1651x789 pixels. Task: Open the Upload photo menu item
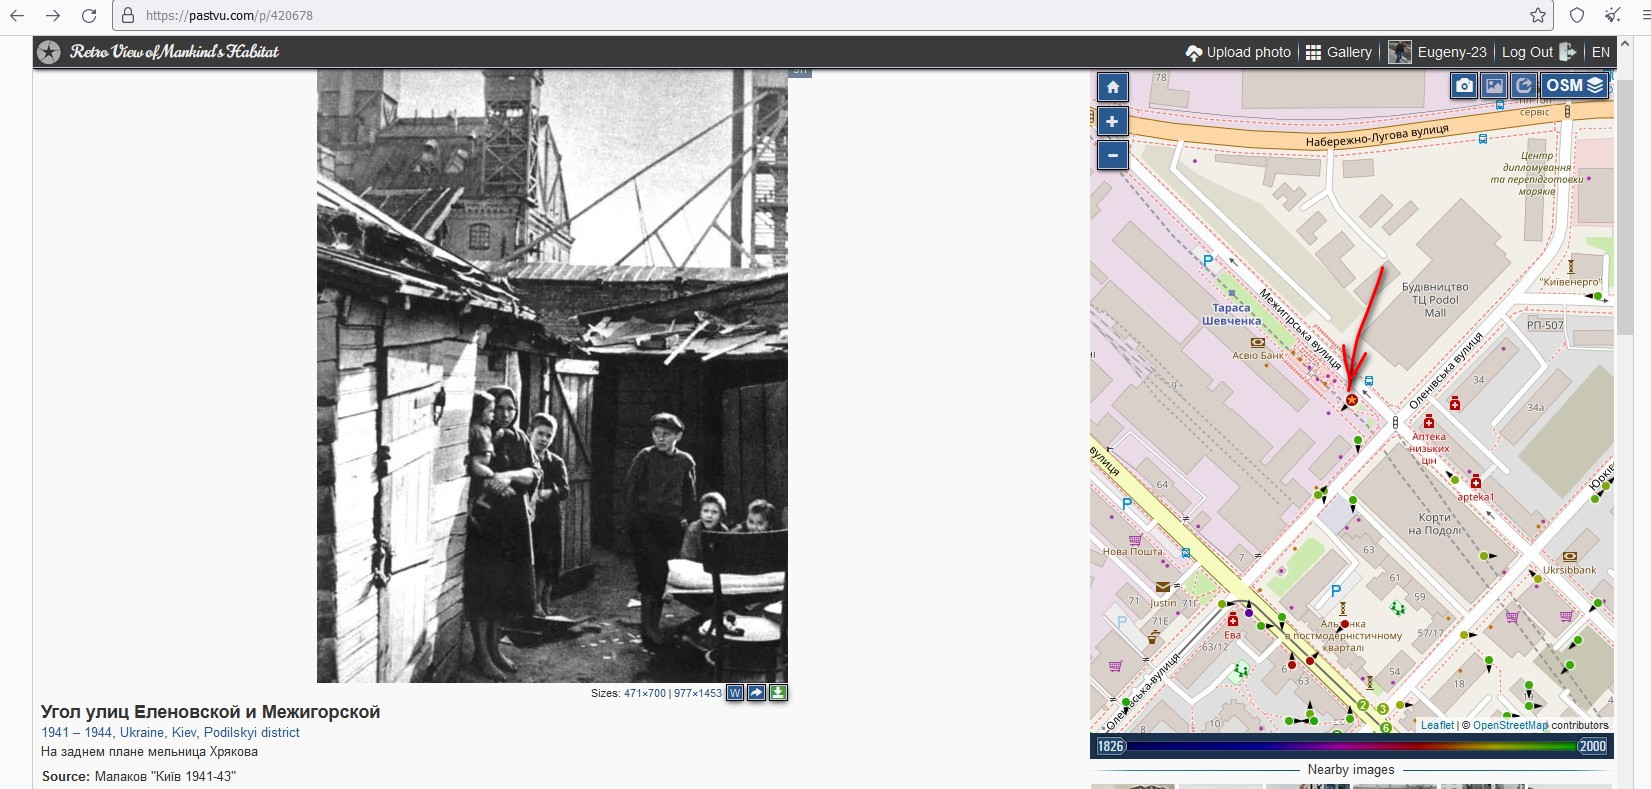coord(1238,52)
